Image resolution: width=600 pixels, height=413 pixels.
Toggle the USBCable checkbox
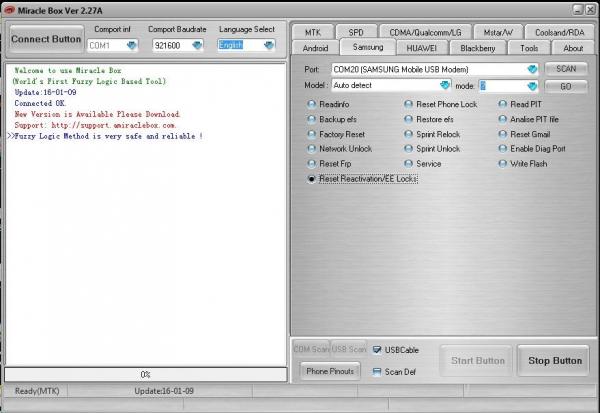pos(377,349)
